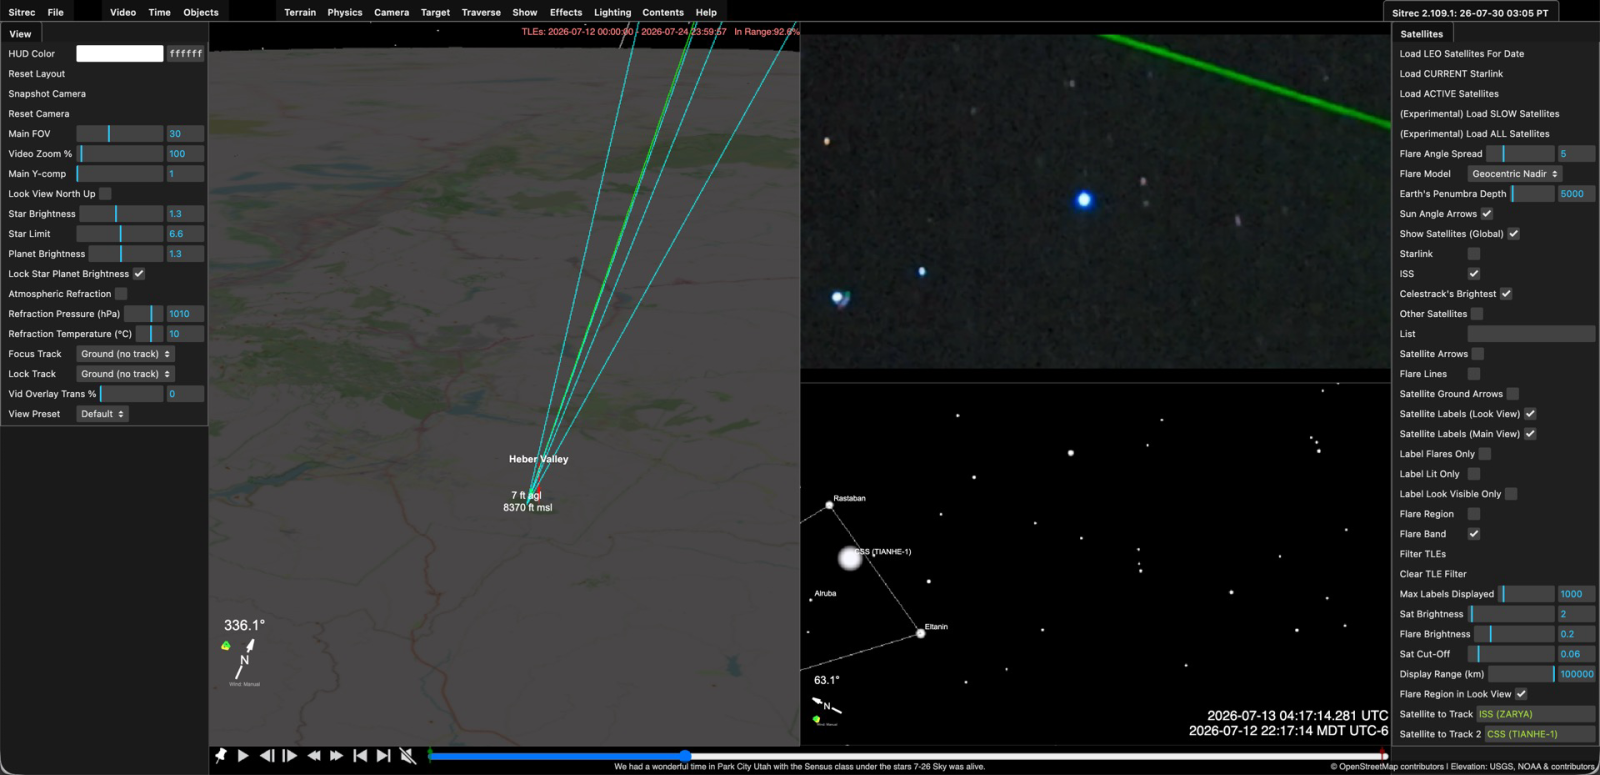Click Load CURRENT Starlink
The image size is (1600, 775).
pos(1451,74)
